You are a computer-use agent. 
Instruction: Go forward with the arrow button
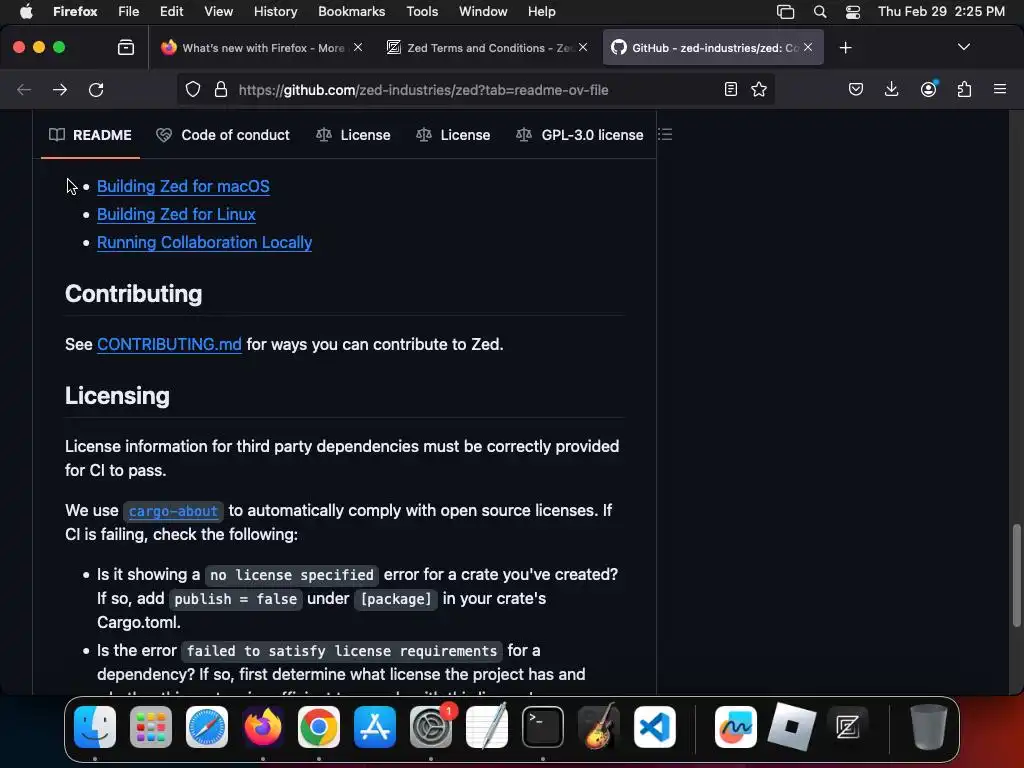click(x=60, y=89)
